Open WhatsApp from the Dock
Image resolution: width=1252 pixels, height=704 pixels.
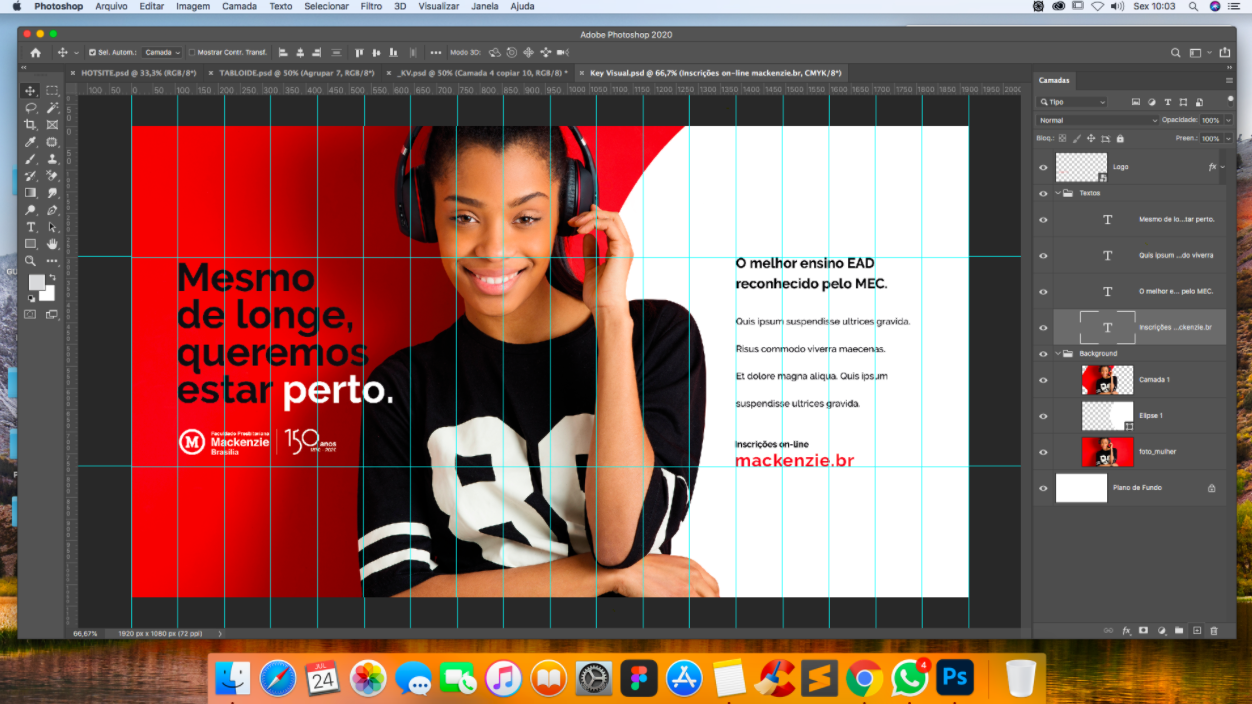click(x=909, y=679)
